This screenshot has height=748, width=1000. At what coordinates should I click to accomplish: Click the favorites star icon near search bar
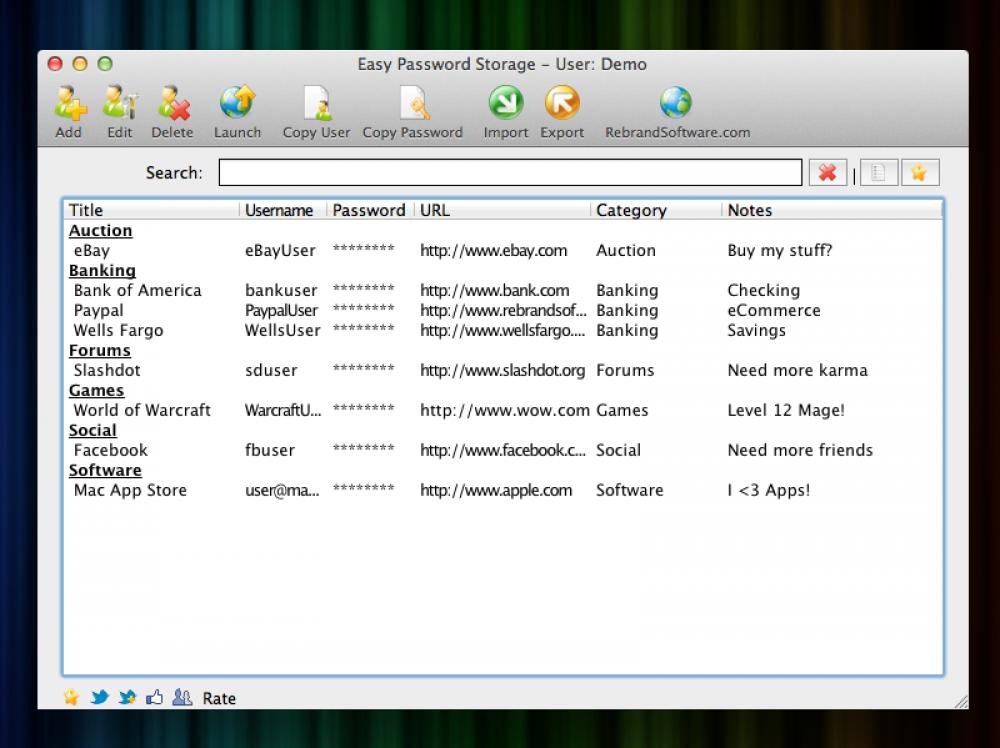[920, 172]
